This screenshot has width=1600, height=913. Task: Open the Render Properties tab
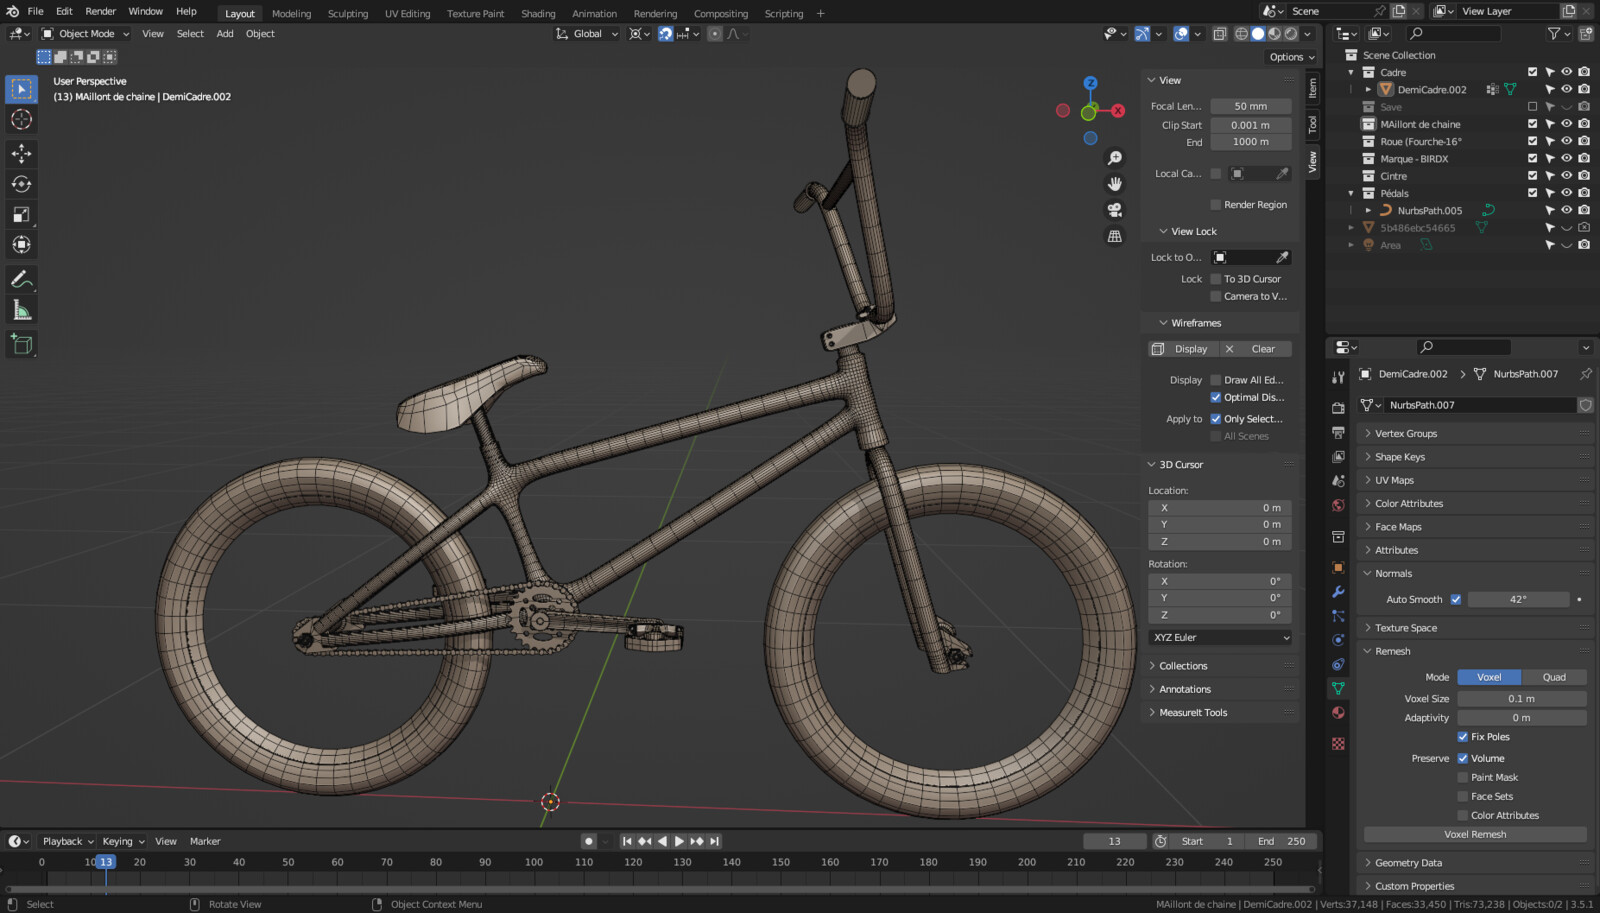[1338, 406]
